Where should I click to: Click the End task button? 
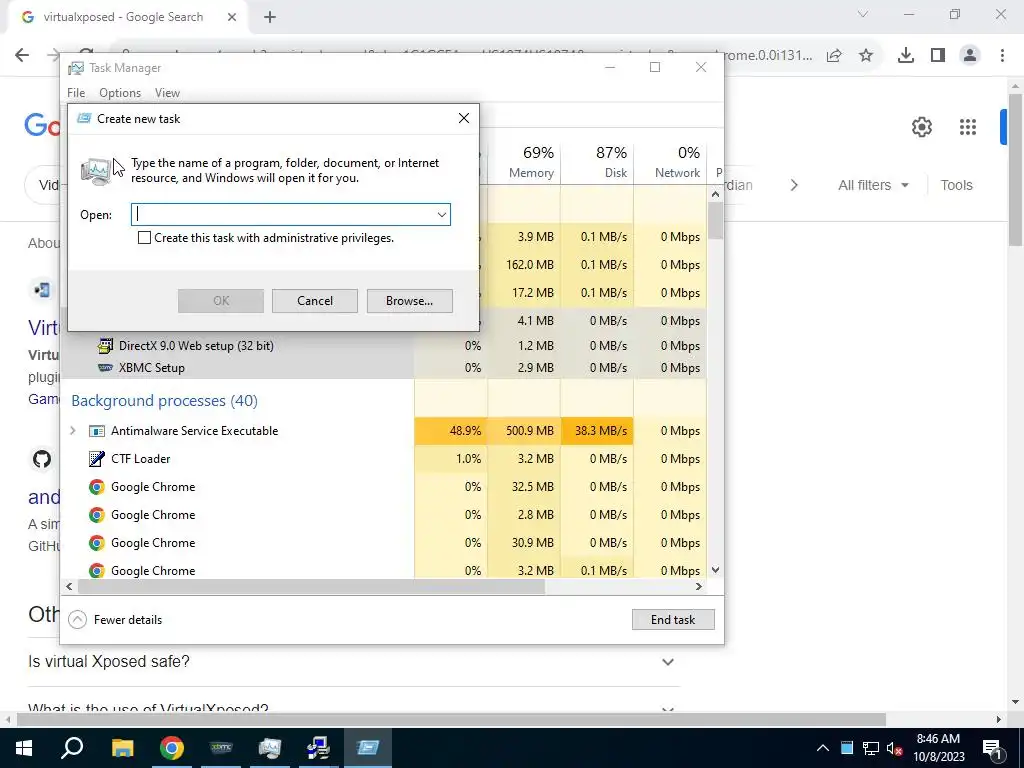point(673,620)
